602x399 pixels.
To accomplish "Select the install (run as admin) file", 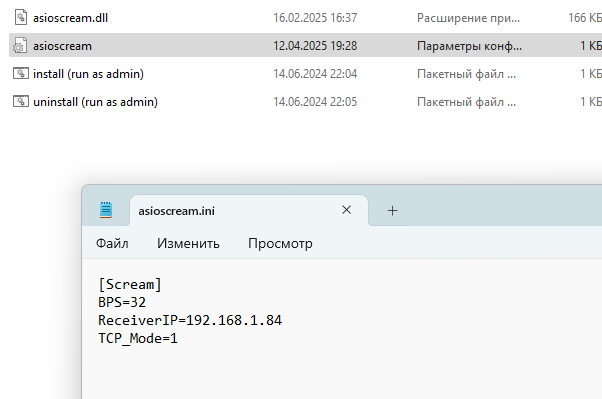I will tap(88, 74).
